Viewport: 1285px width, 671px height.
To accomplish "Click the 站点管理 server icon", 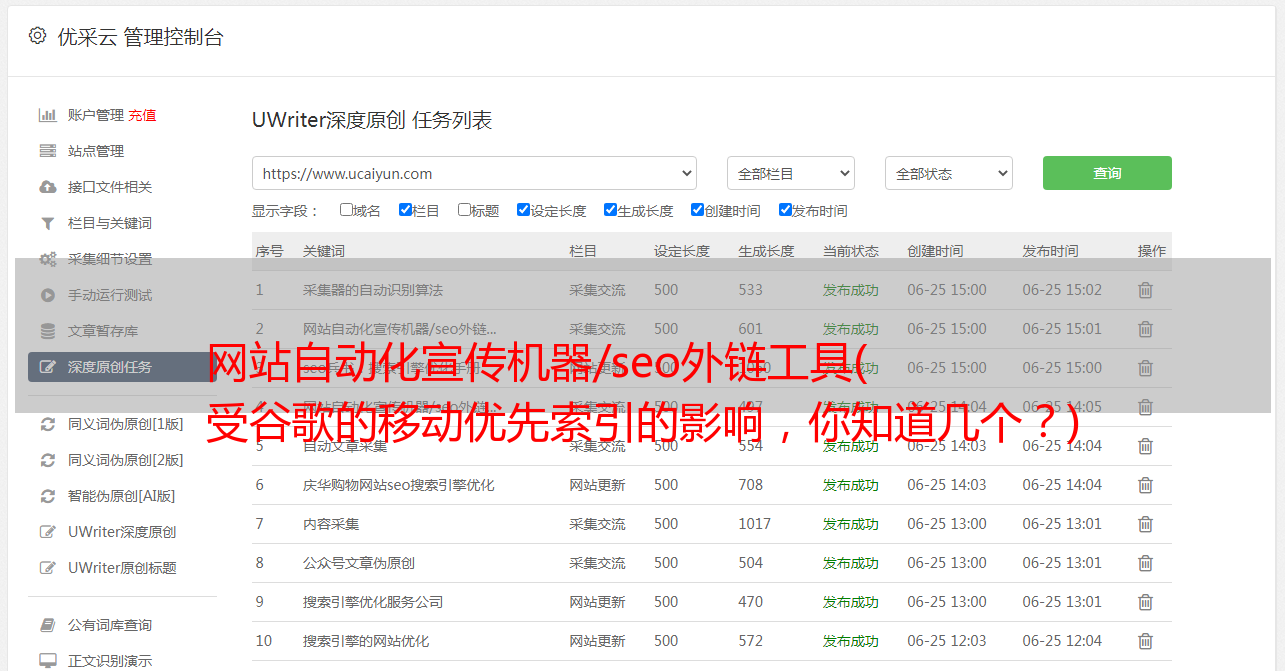I will coord(47,151).
